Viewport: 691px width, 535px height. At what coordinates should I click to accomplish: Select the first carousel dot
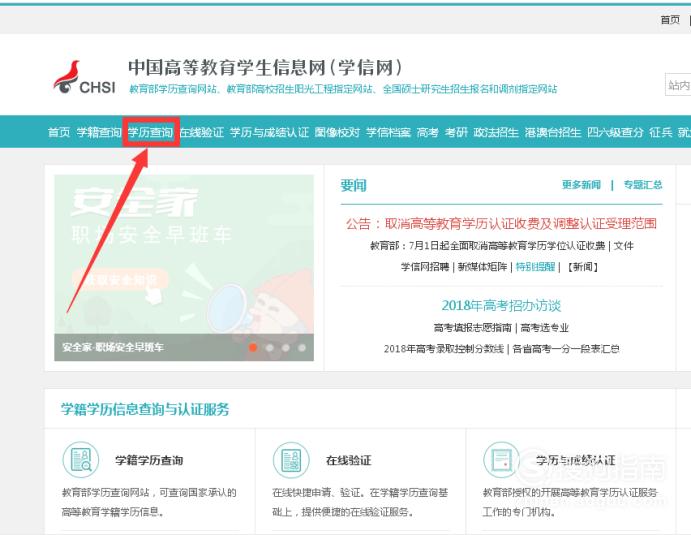click(x=253, y=348)
